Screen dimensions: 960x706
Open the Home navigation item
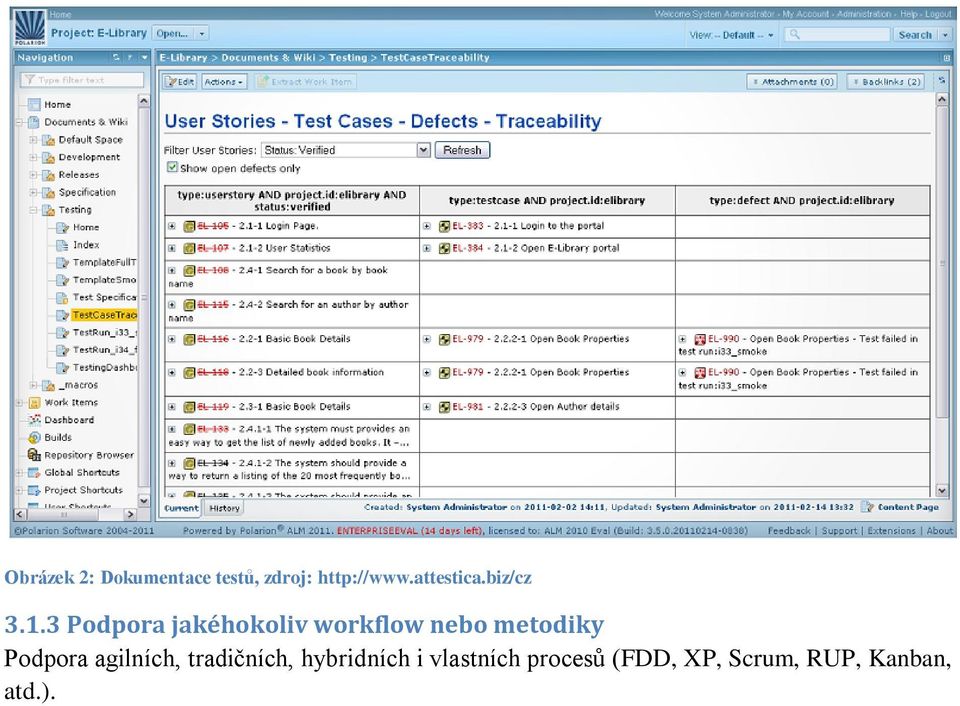pos(57,105)
